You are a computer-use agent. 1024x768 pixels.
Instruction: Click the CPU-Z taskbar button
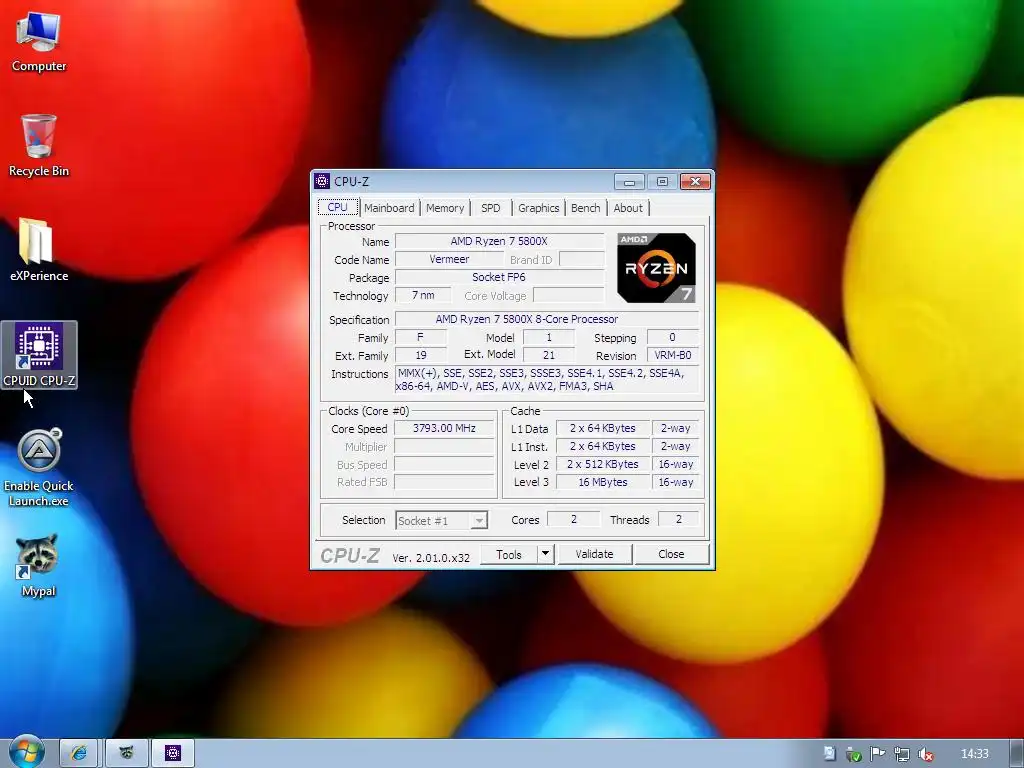[x=173, y=753]
